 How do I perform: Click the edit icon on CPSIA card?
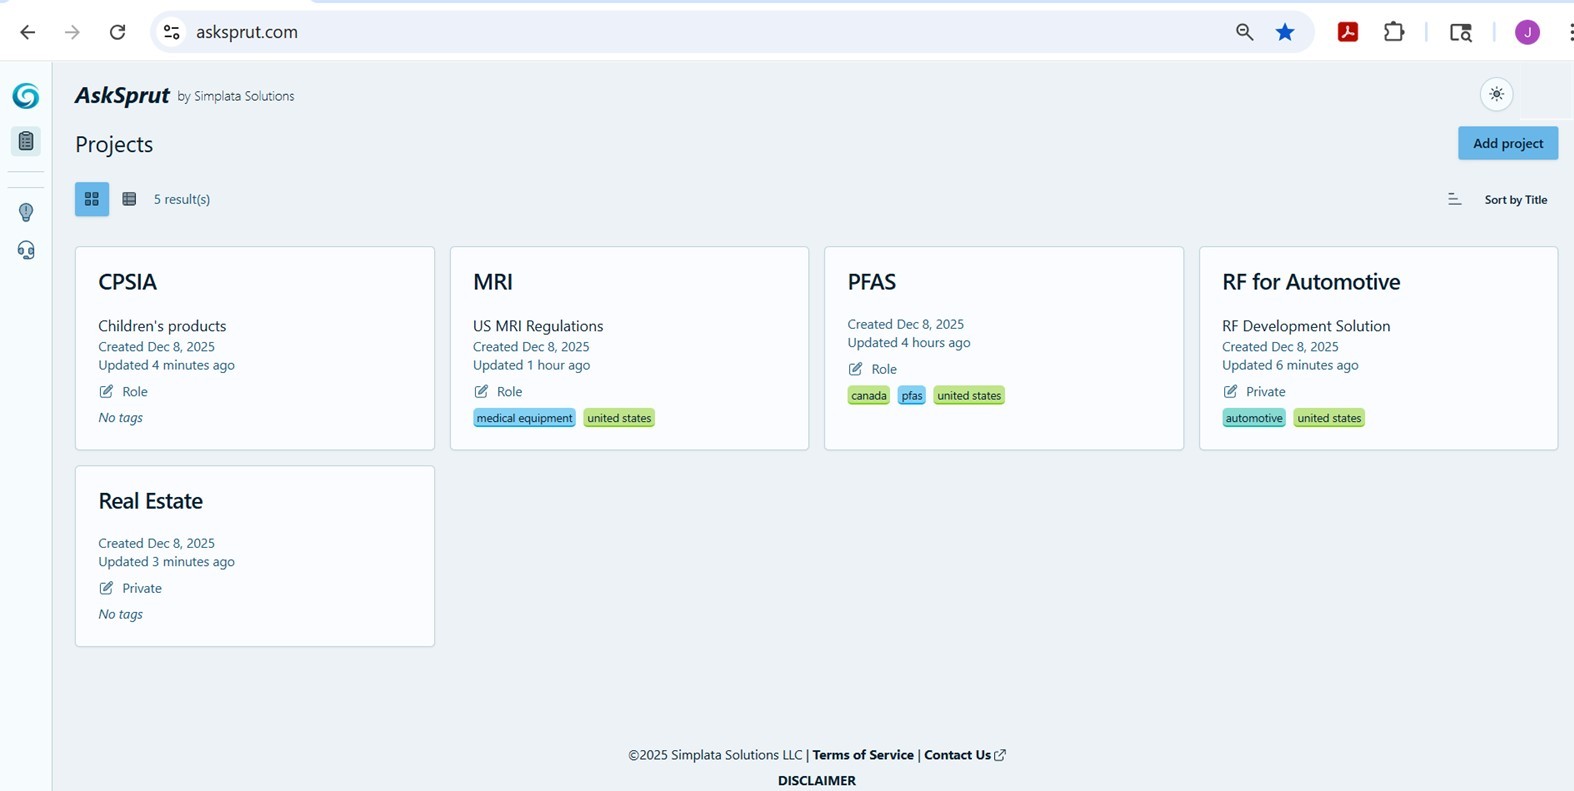[106, 391]
